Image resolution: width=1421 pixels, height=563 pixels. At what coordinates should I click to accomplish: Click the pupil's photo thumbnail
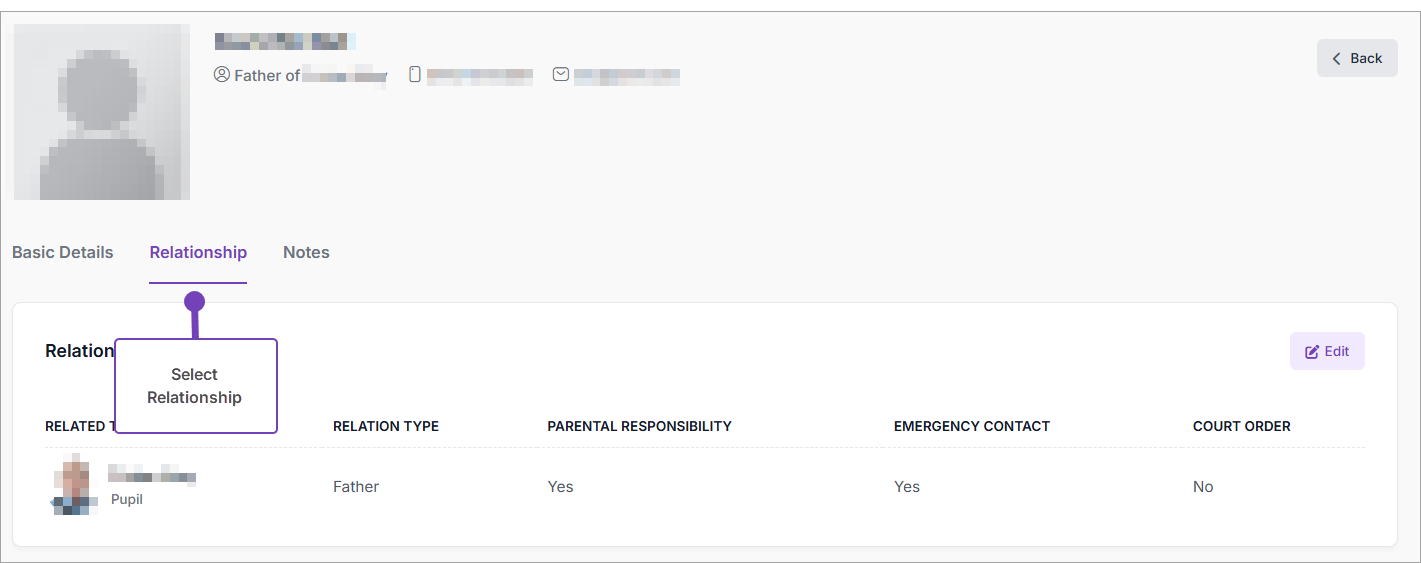pyautogui.click(x=74, y=487)
